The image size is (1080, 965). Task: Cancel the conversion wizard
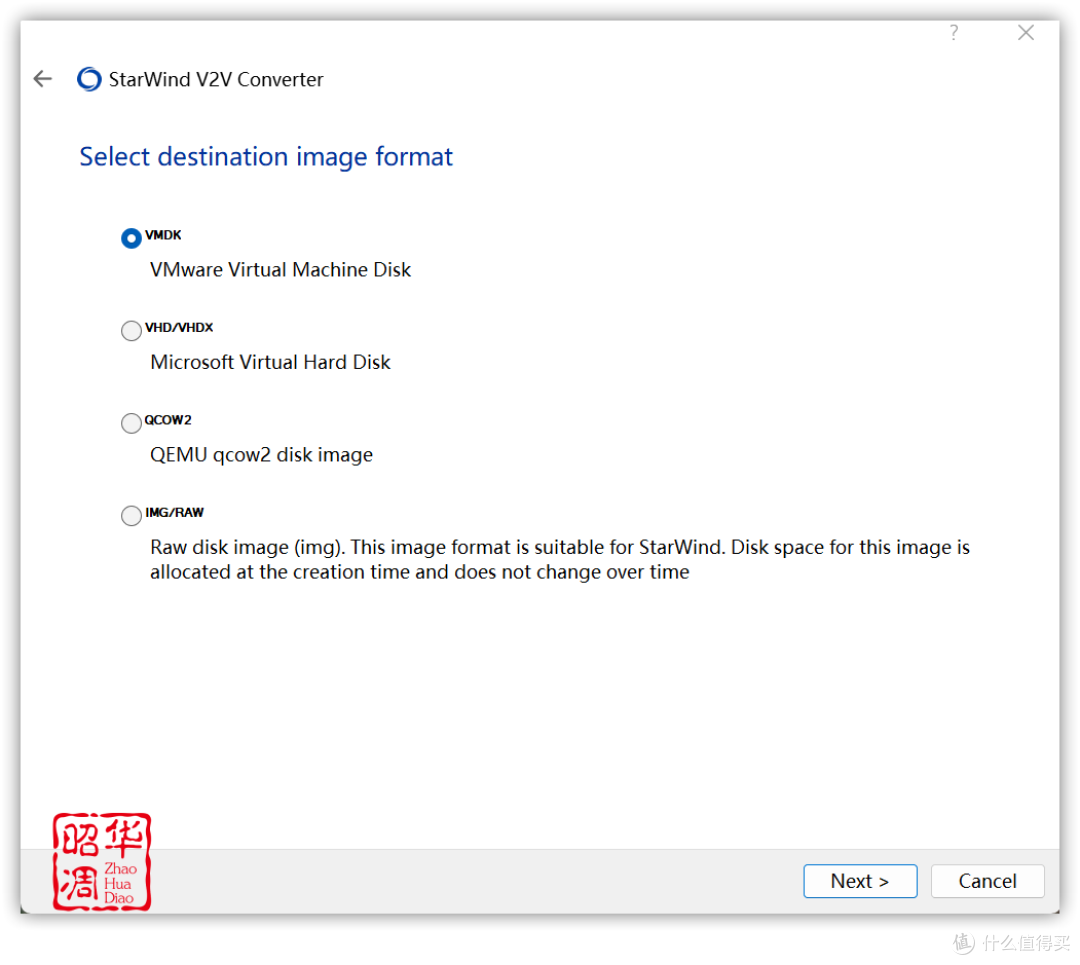pos(987,881)
